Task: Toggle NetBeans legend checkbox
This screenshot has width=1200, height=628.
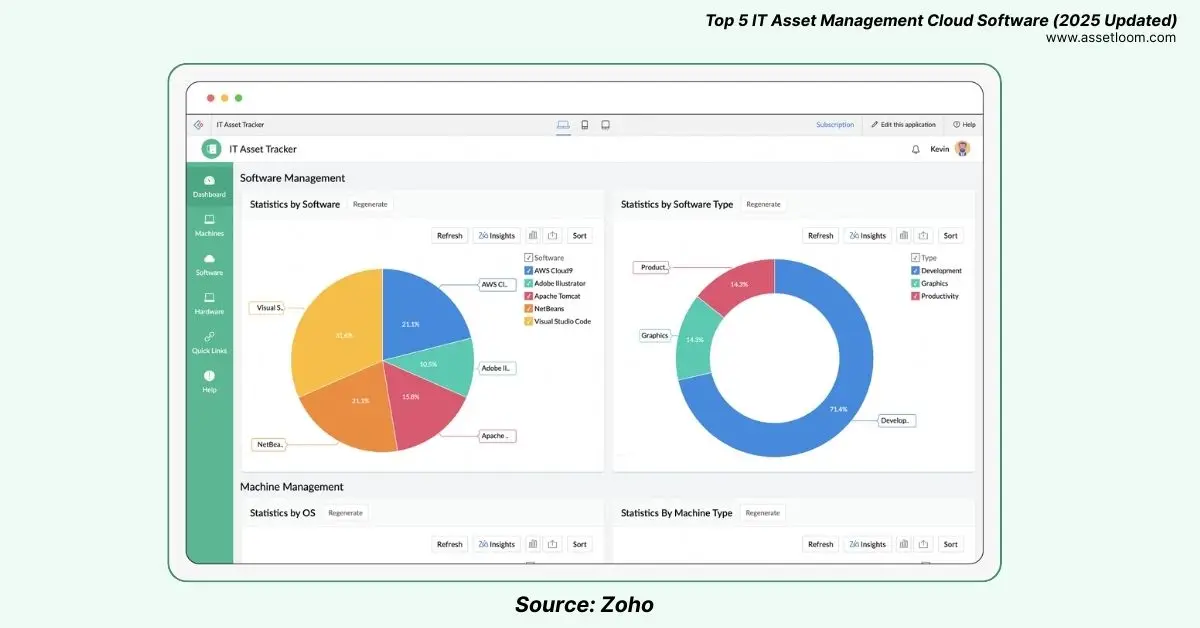Action: (529, 309)
